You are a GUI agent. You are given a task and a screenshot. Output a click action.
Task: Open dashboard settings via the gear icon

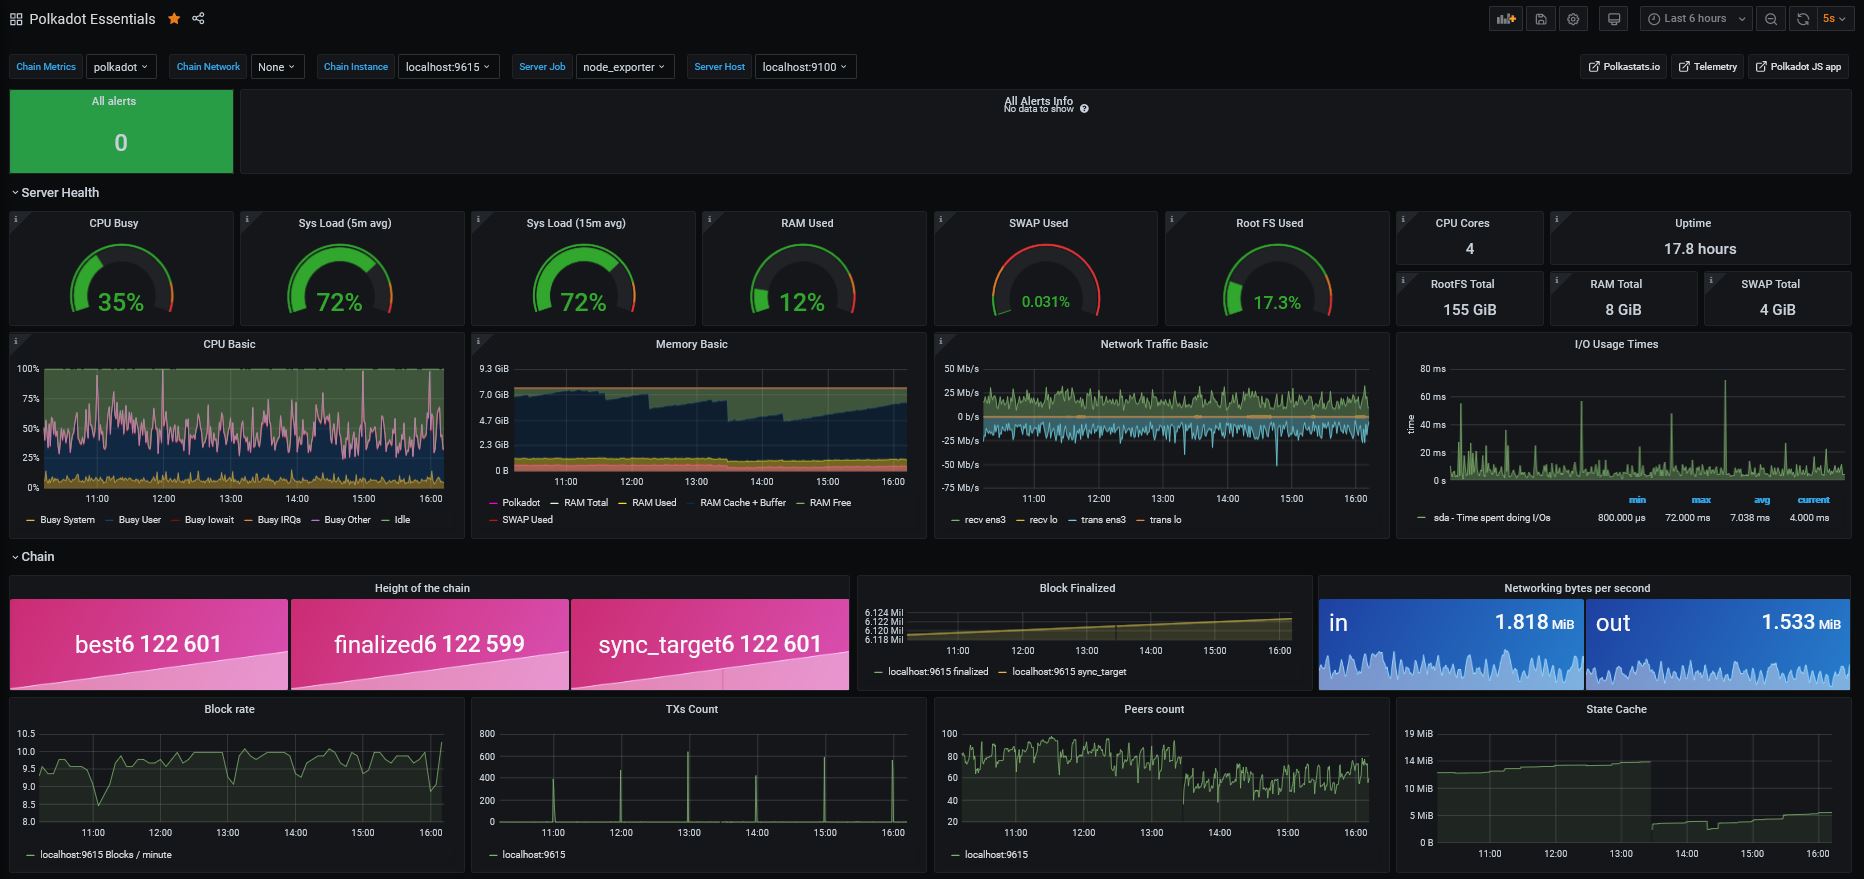pos(1574,19)
